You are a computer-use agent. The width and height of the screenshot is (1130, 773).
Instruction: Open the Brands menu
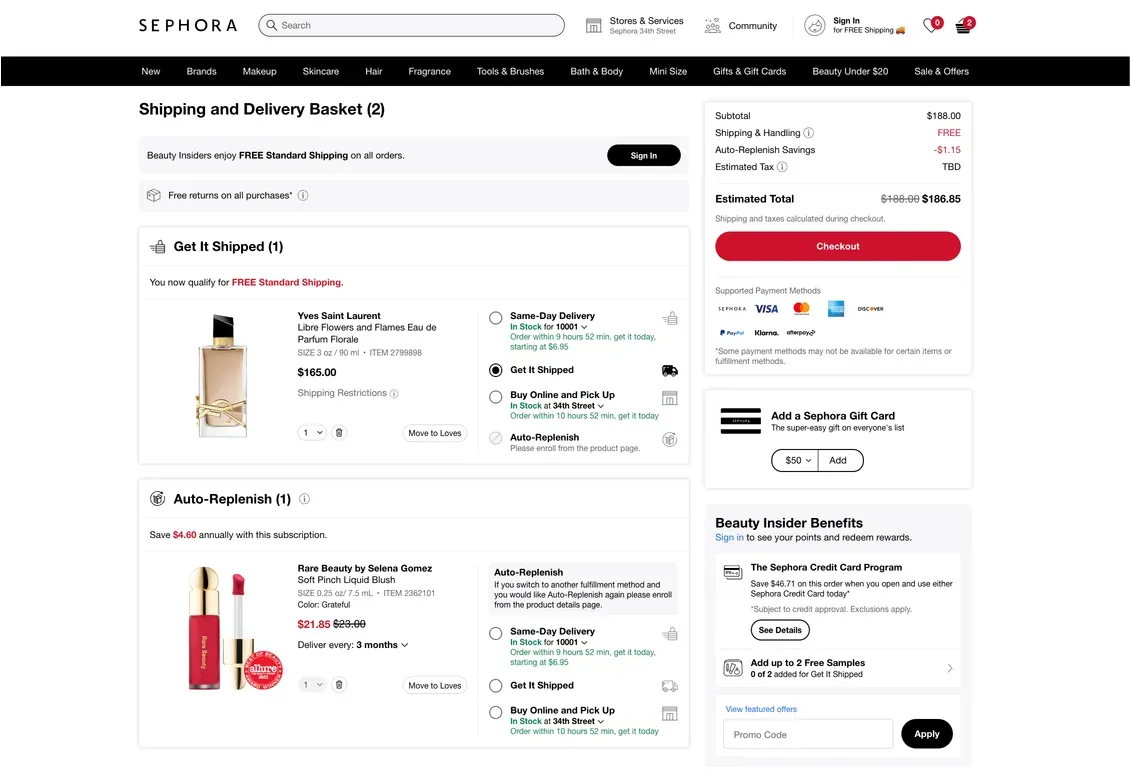point(201,71)
